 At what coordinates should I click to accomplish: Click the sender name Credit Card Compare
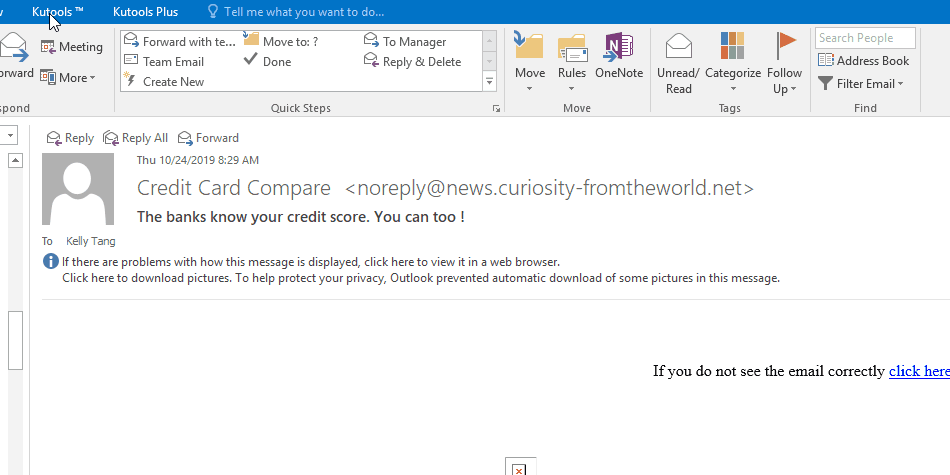point(234,188)
